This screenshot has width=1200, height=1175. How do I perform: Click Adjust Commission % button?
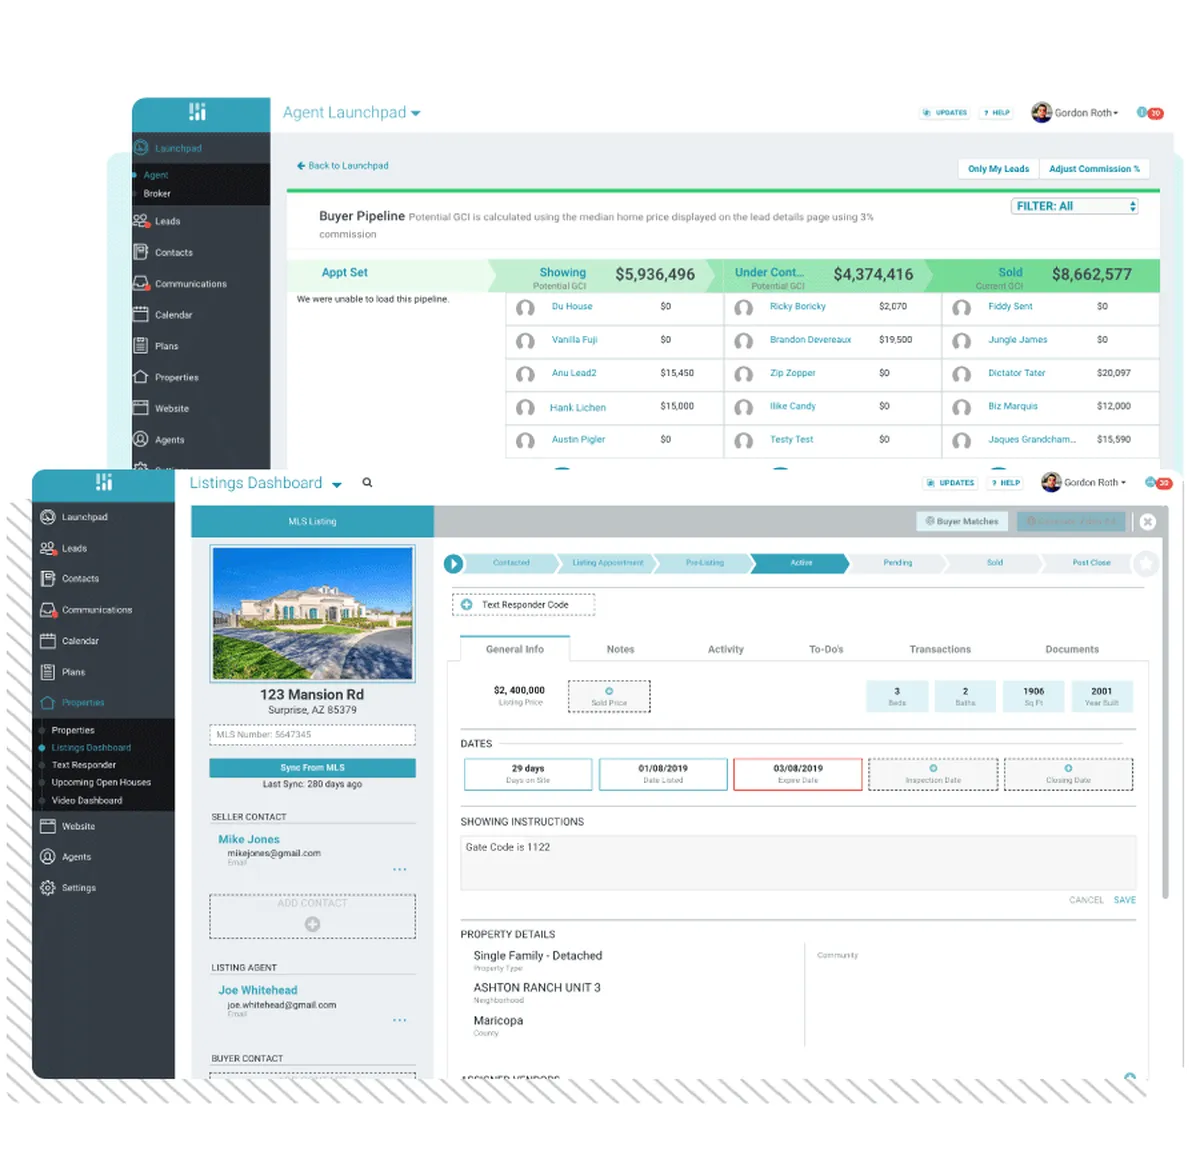pyautogui.click(x=1094, y=169)
